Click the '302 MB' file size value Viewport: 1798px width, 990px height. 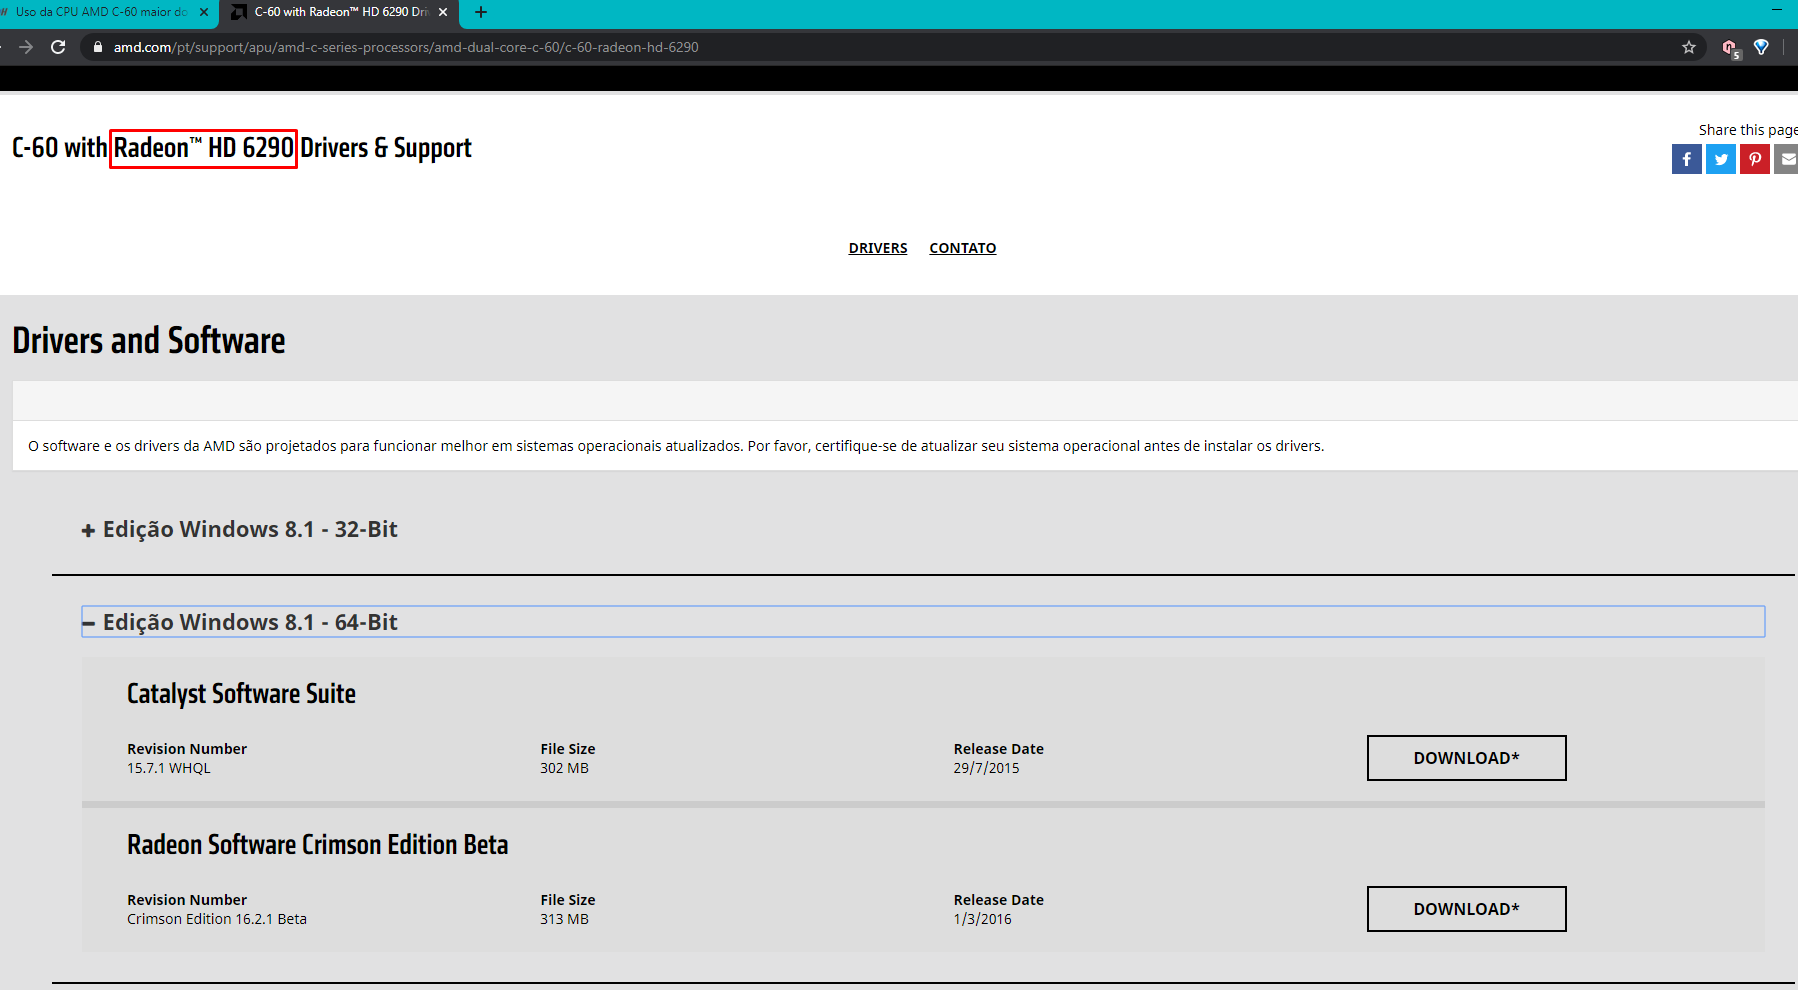564,768
